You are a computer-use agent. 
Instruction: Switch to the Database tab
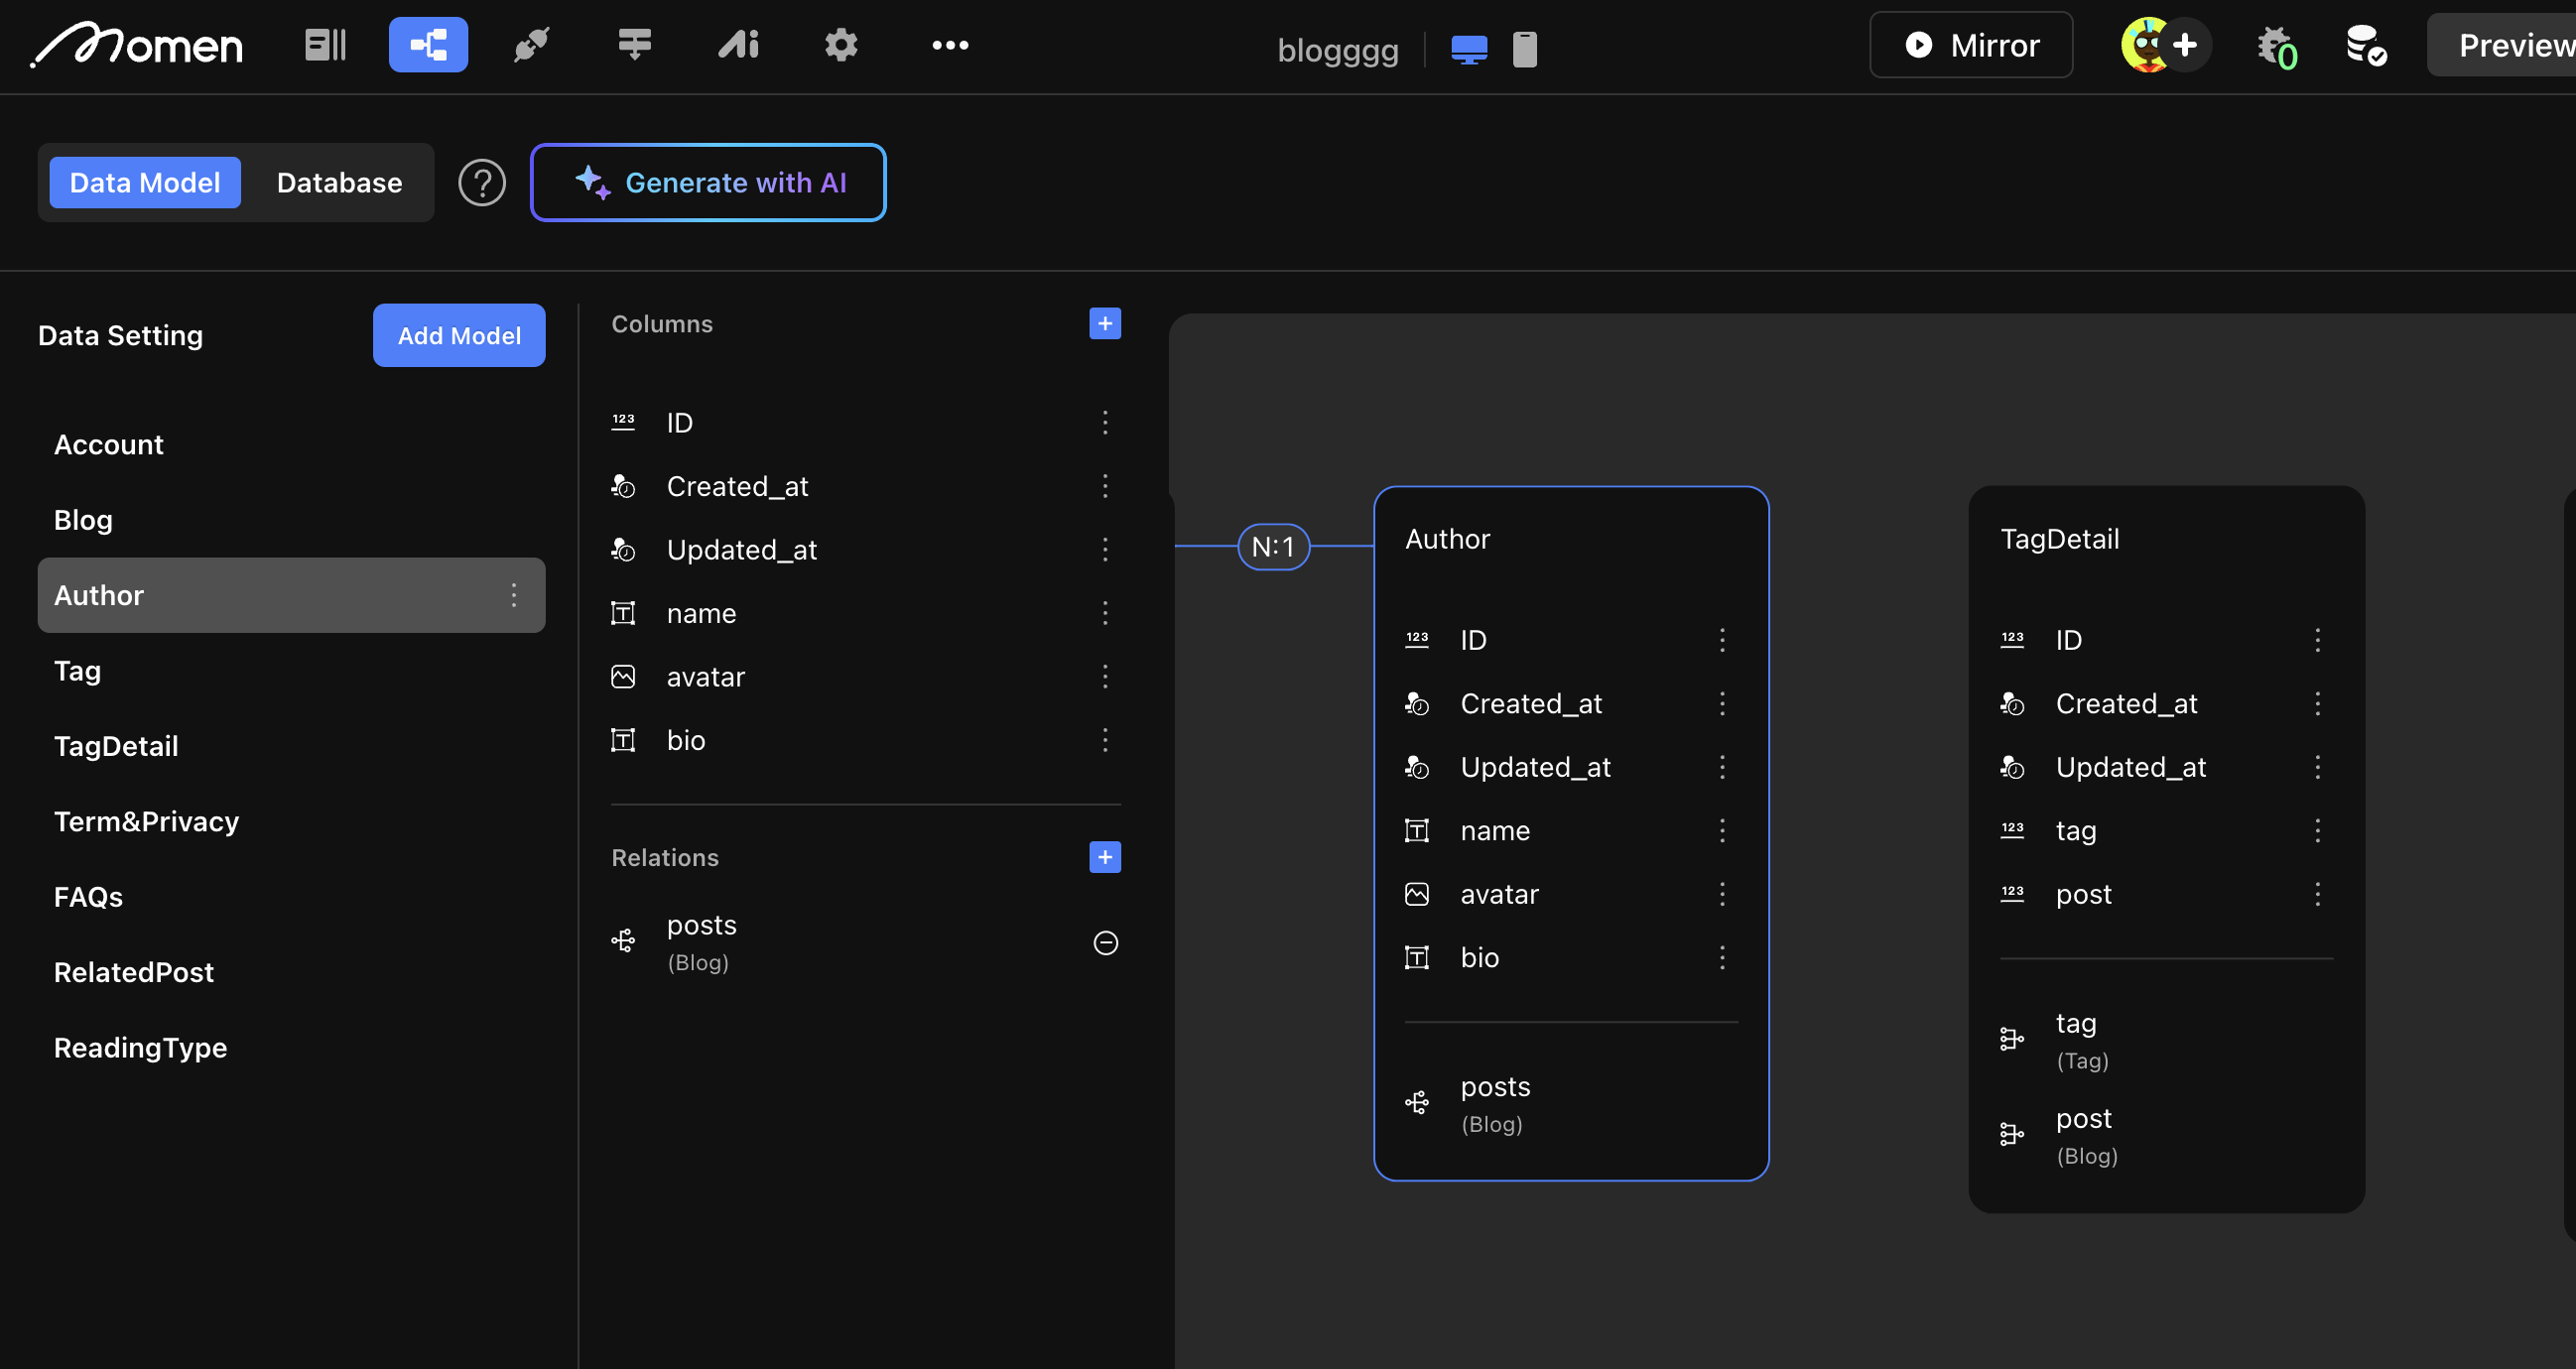[x=339, y=183]
